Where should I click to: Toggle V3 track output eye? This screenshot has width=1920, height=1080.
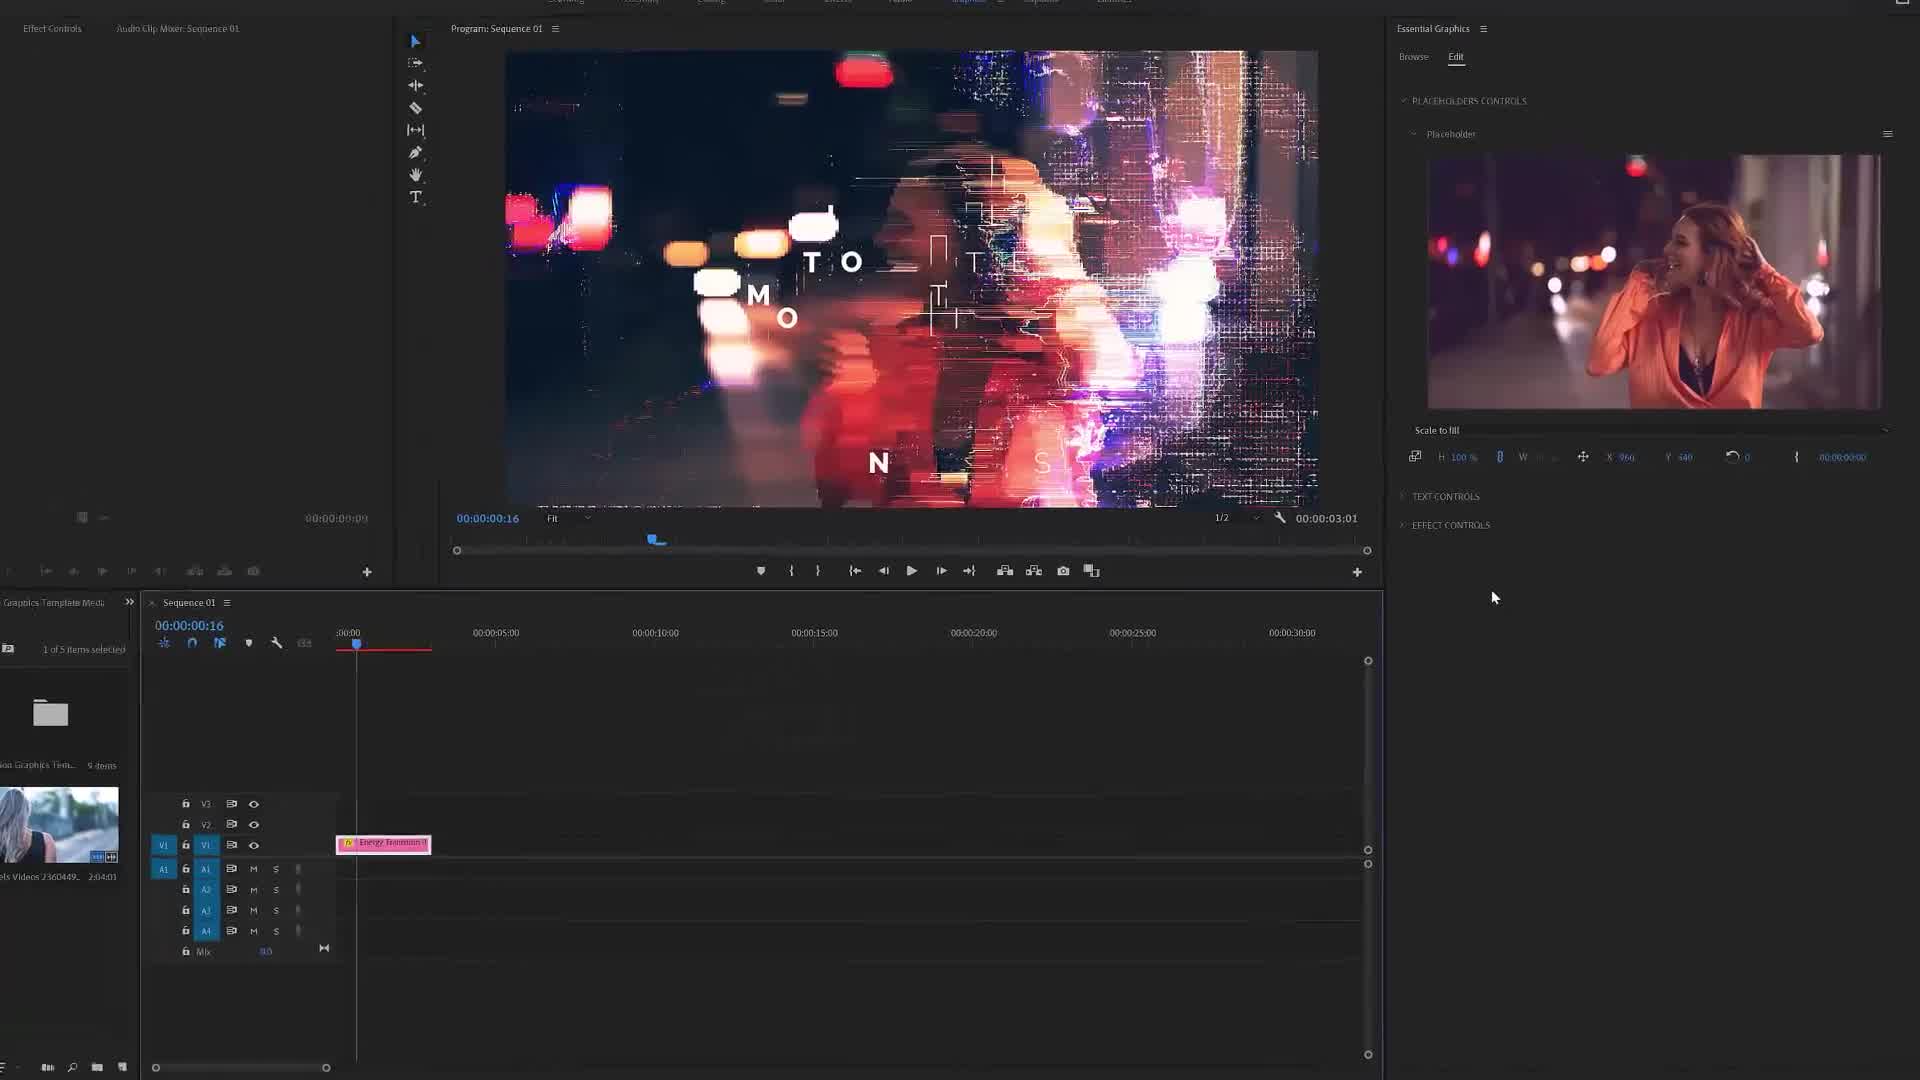tap(254, 804)
